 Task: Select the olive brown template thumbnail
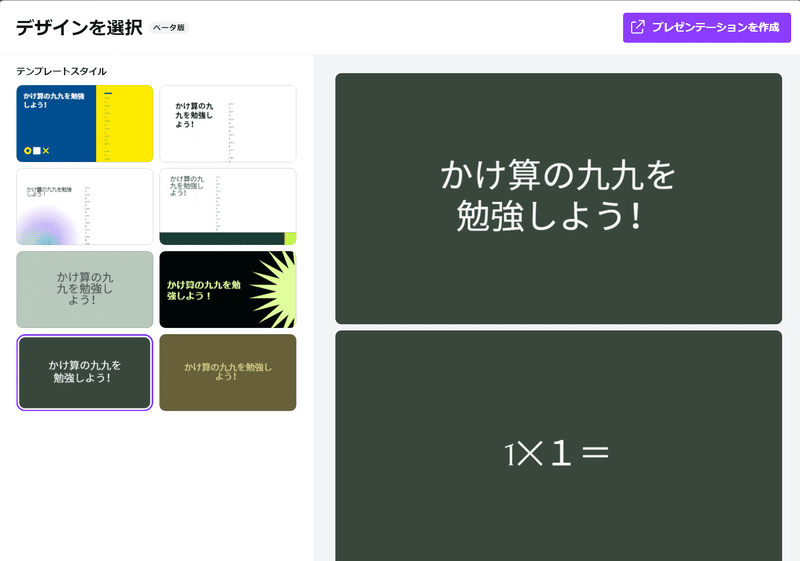pos(228,372)
